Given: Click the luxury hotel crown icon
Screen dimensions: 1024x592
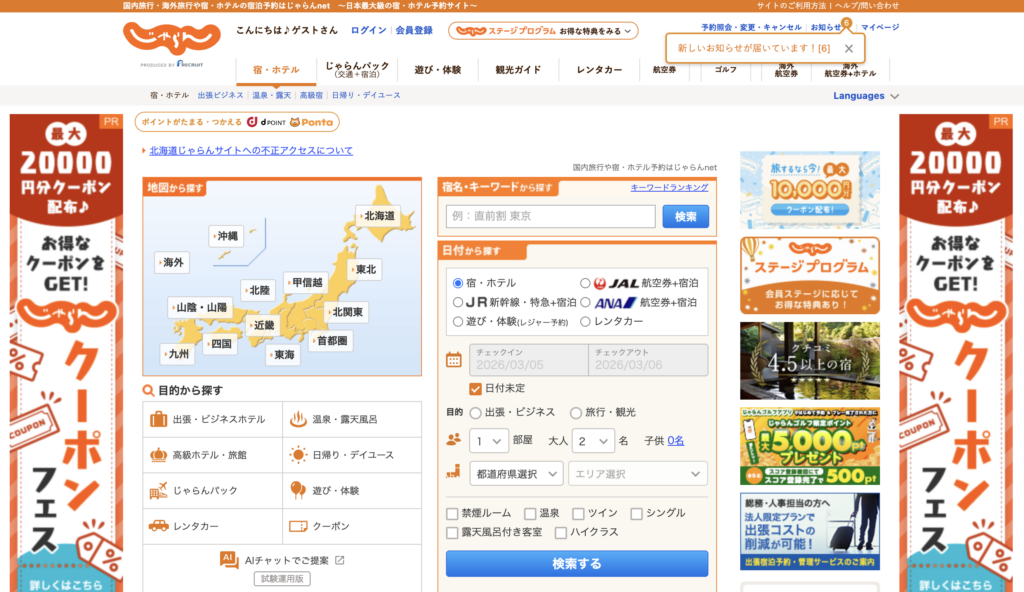Looking at the screenshot, I should pyautogui.click(x=159, y=455).
